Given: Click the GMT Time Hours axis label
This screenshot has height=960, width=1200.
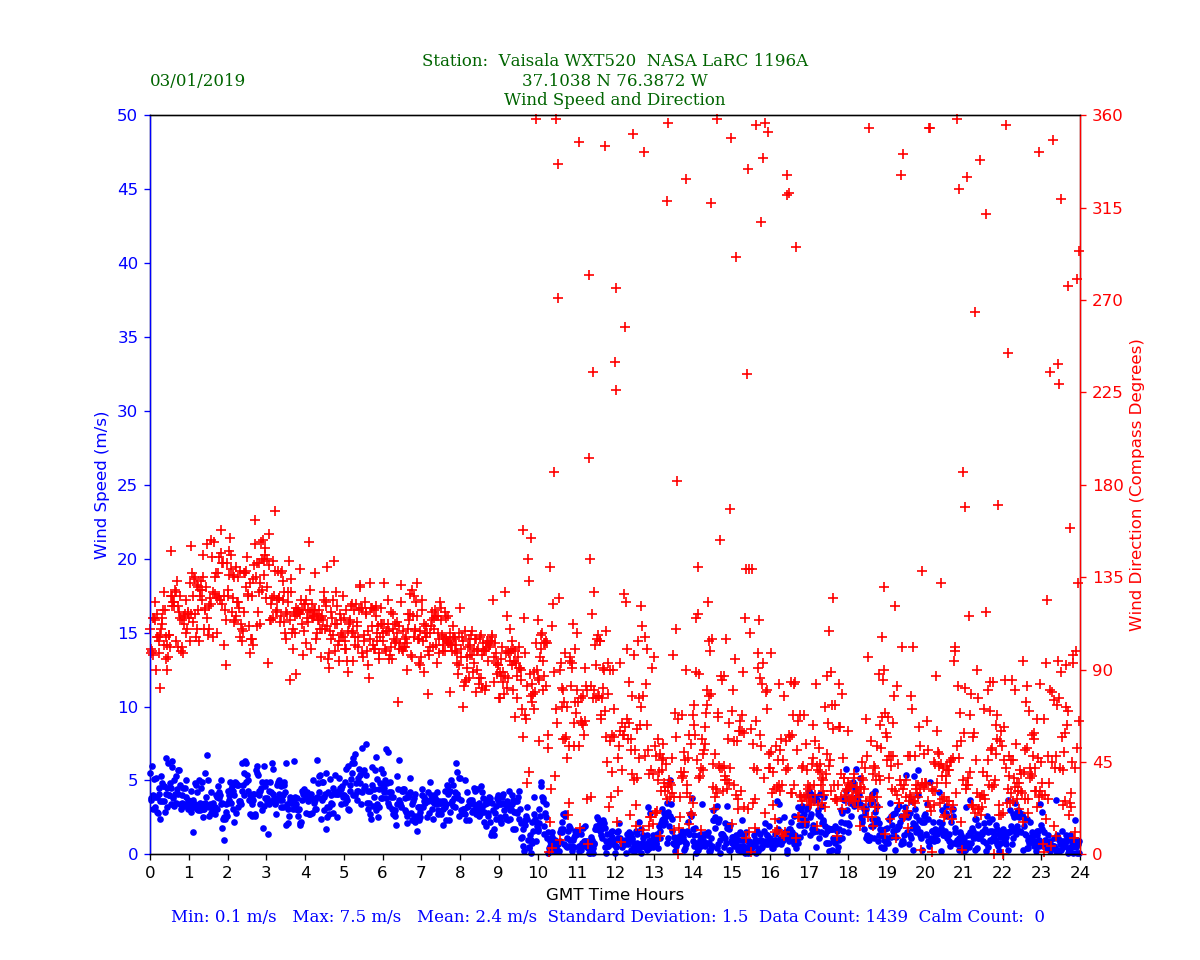Looking at the screenshot, I should (x=614, y=895).
